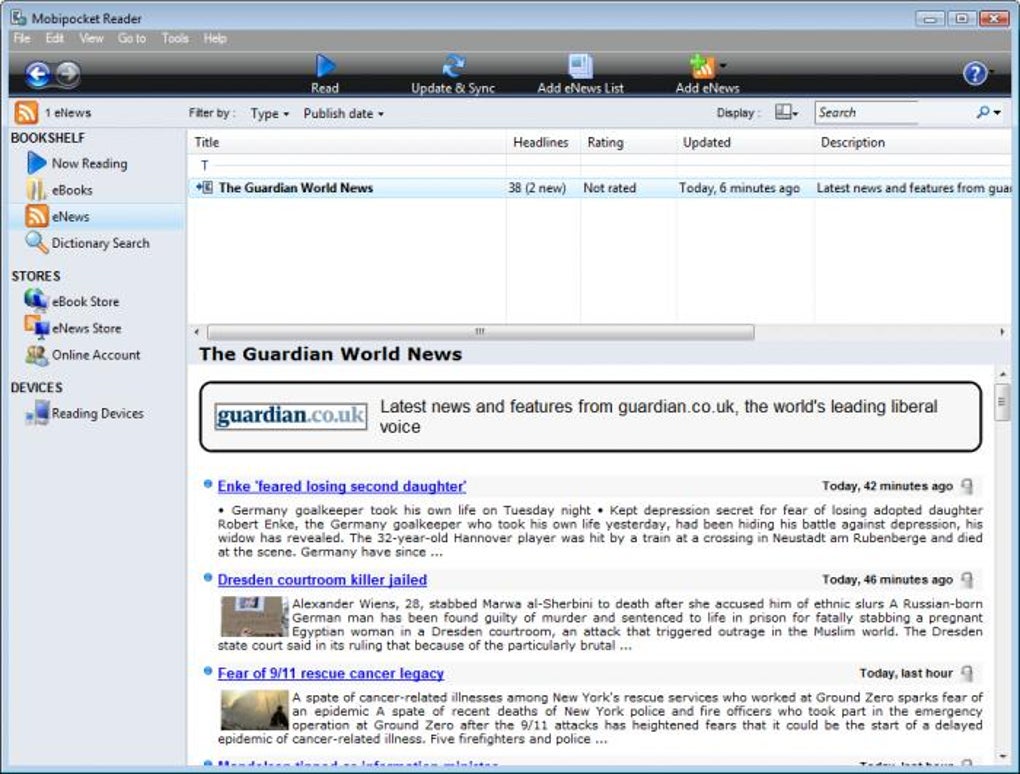
Task: Expand the Publish date filter
Action: [343, 114]
